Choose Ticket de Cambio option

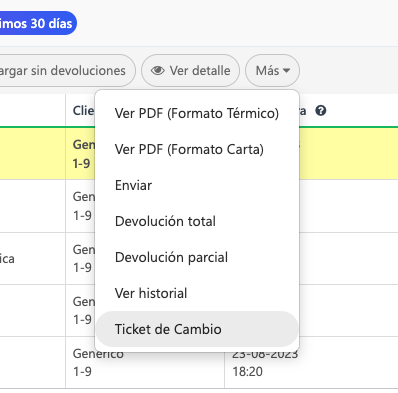[x=197, y=329]
